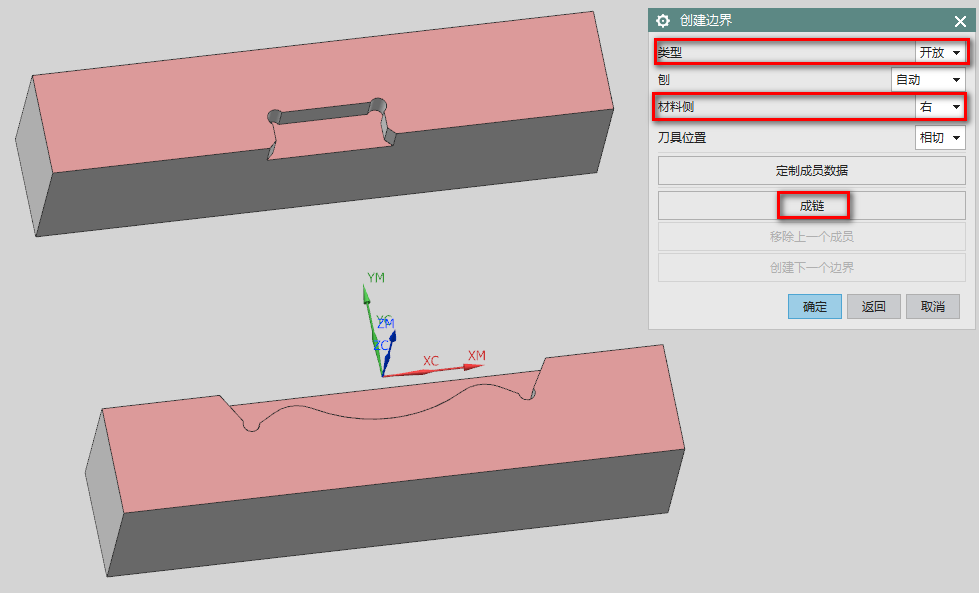Open the 材料侧 dropdown showing 右
This screenshot has height=593, width=979.
pyautogui.click(x=940, y=106)
